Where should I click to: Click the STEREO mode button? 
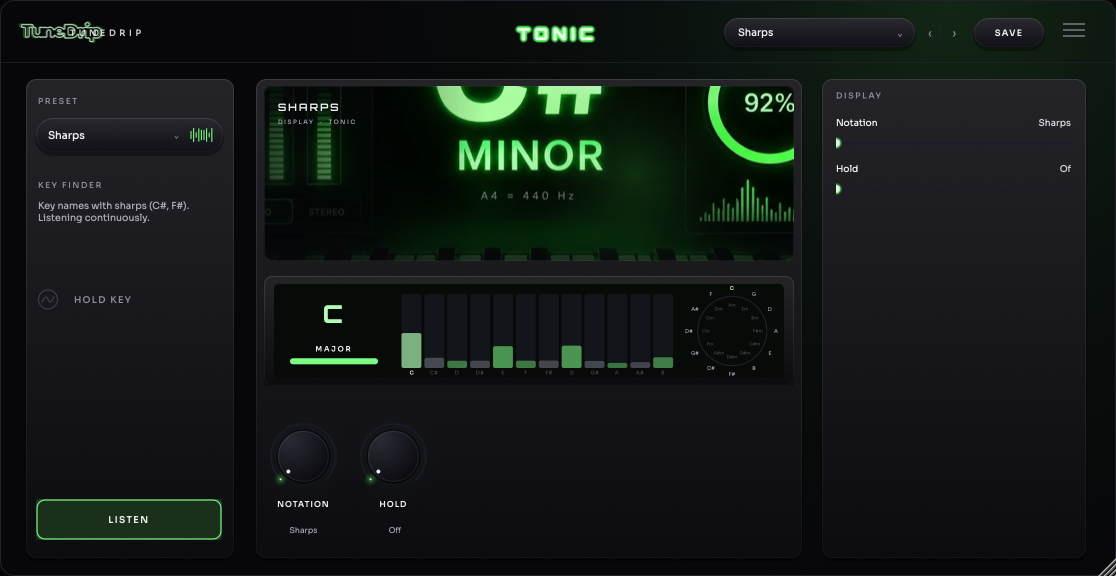pyautogui.click(x=327, y=212)
